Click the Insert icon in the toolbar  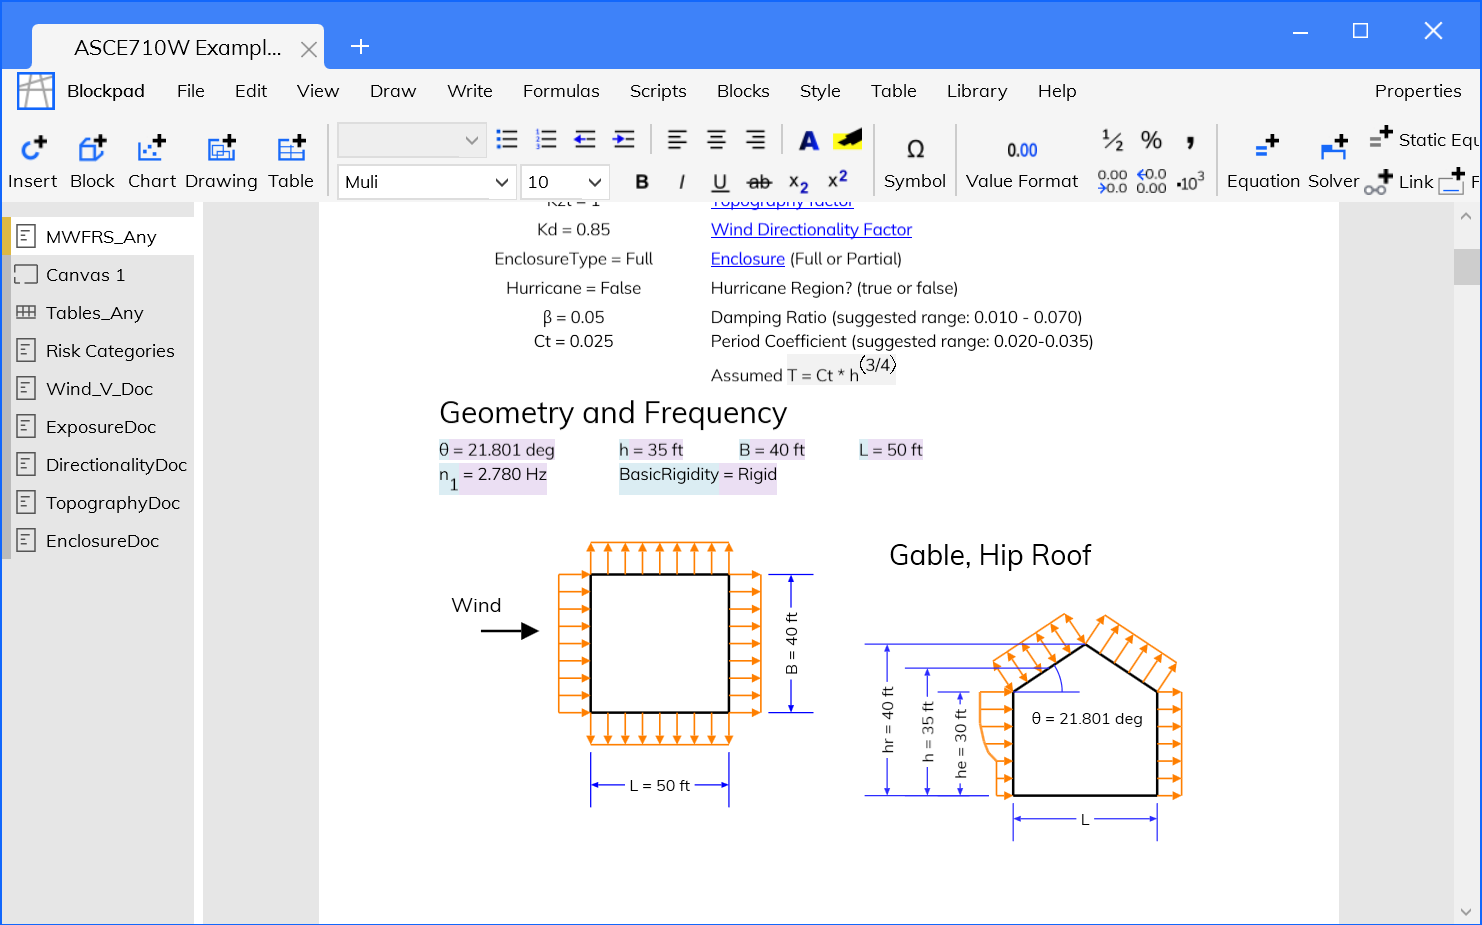click(x=33, y=150)
